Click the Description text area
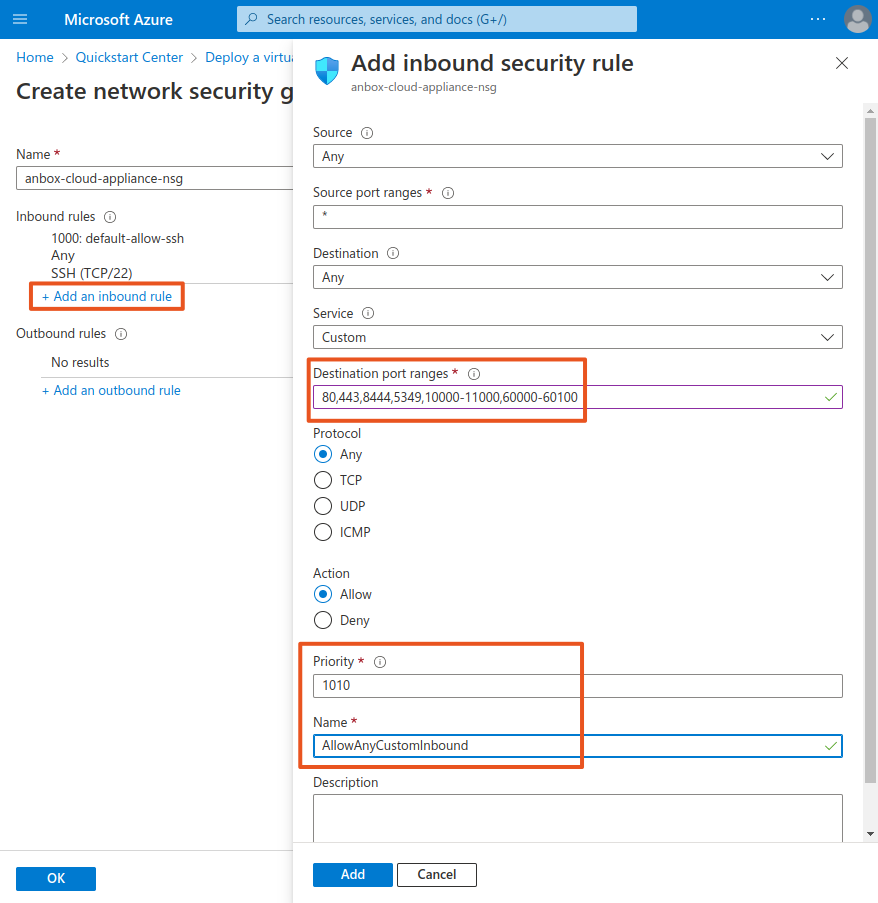 point(577,818)
